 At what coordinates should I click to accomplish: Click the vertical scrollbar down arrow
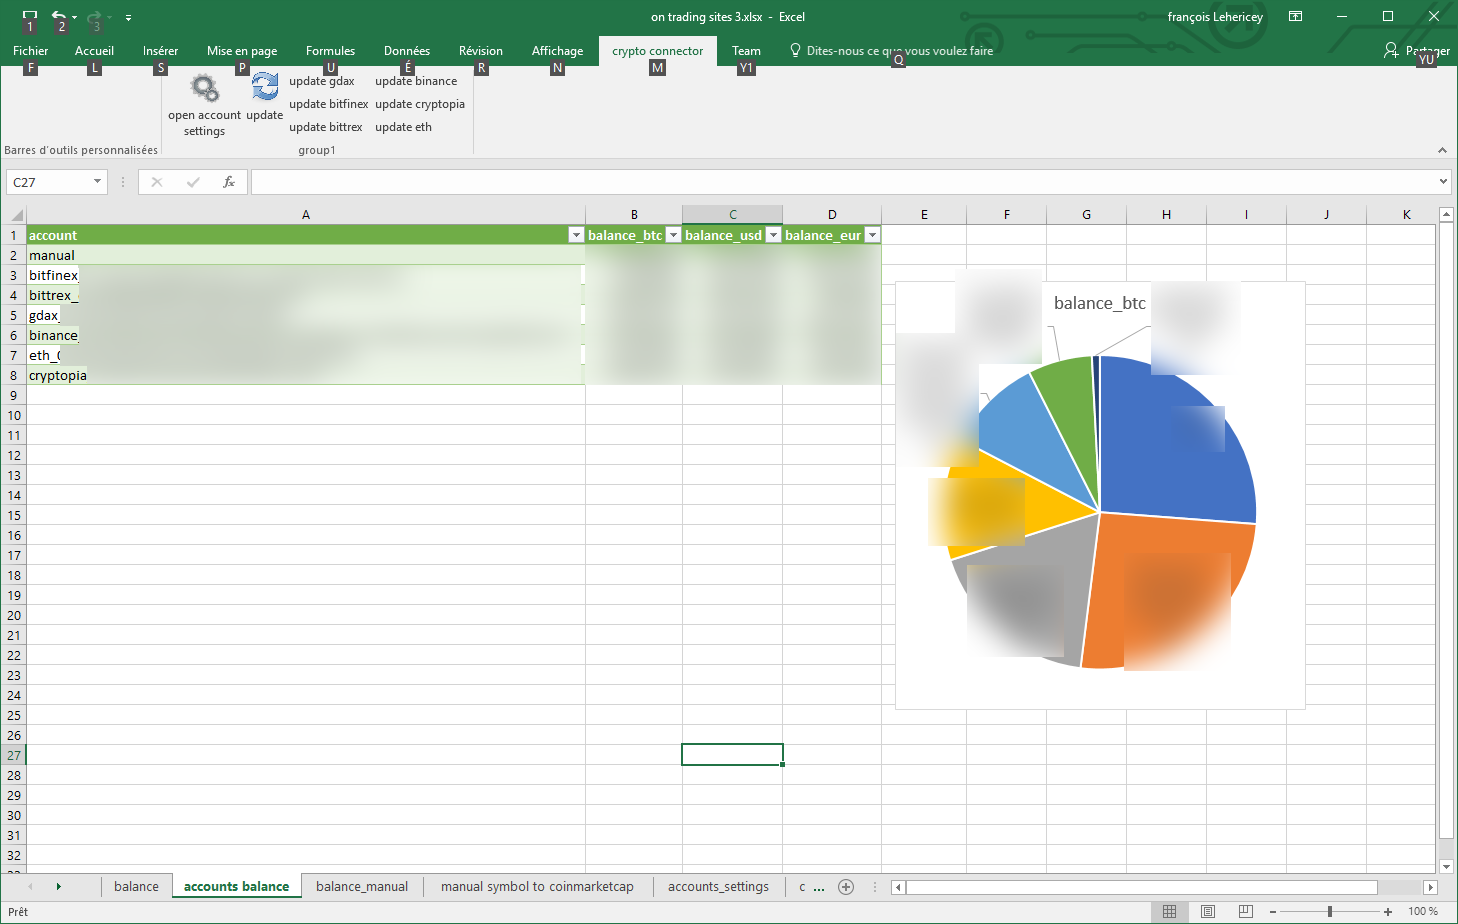click(1446, 867)
